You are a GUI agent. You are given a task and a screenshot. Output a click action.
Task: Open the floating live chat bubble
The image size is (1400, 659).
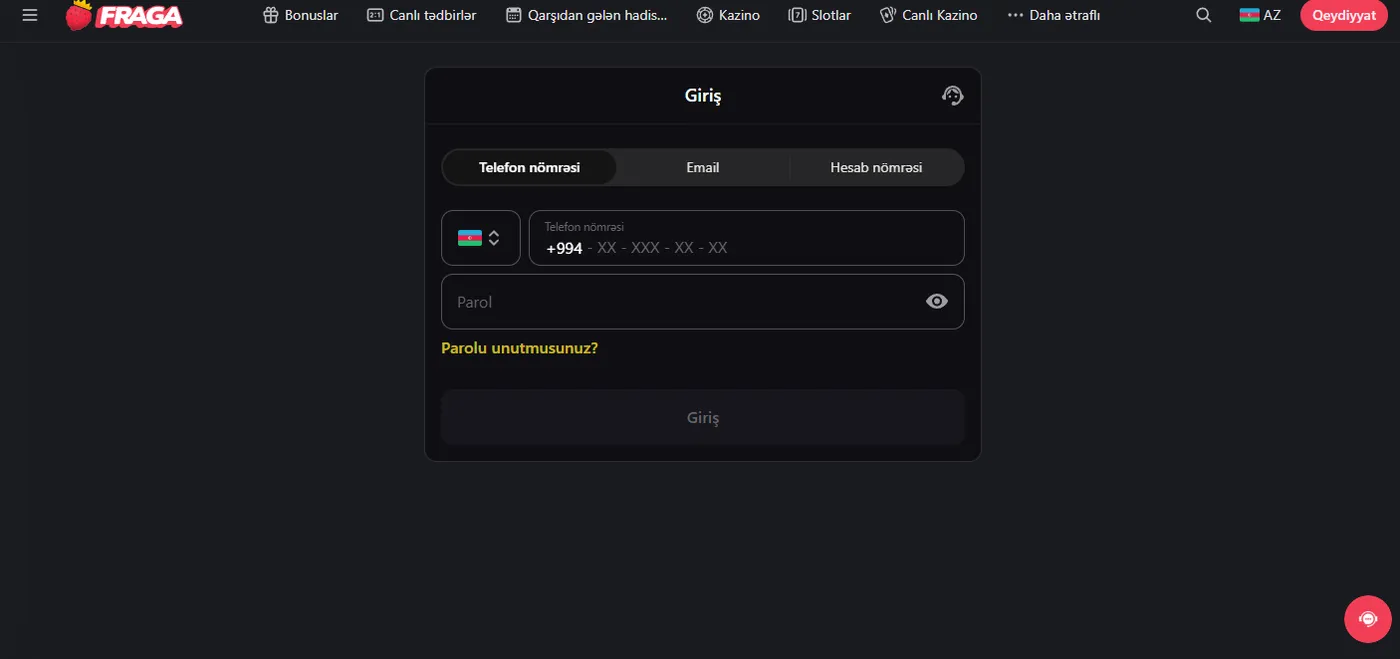pos(1367,618)
